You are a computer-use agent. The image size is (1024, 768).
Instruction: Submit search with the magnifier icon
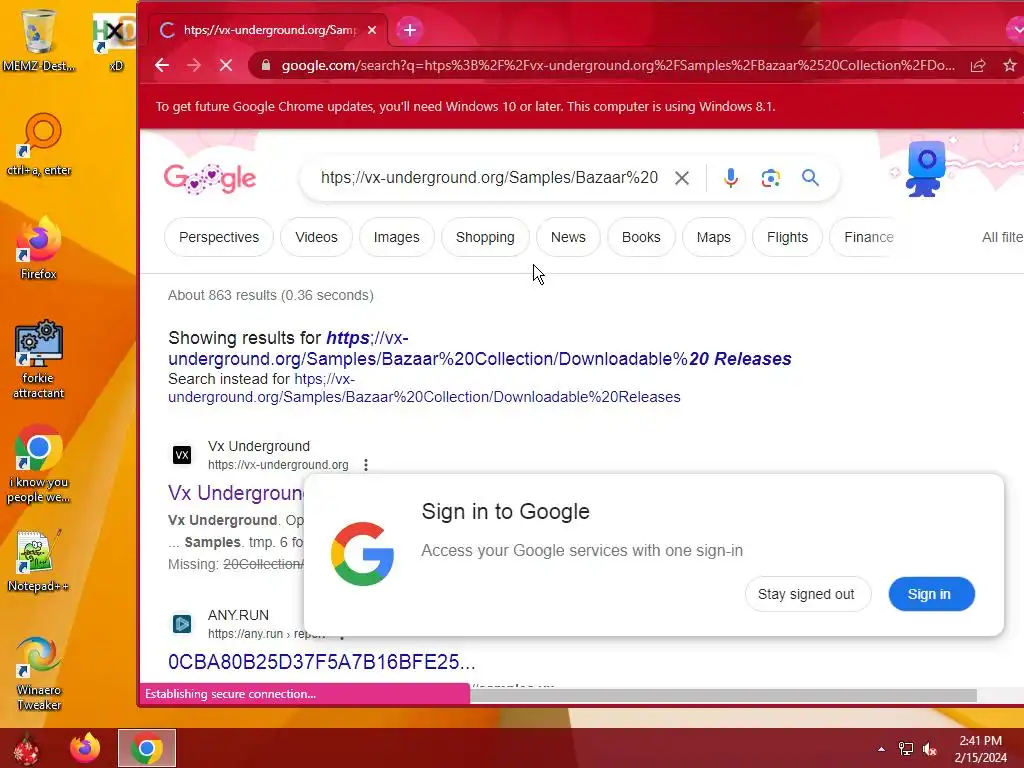pos(810,178)
